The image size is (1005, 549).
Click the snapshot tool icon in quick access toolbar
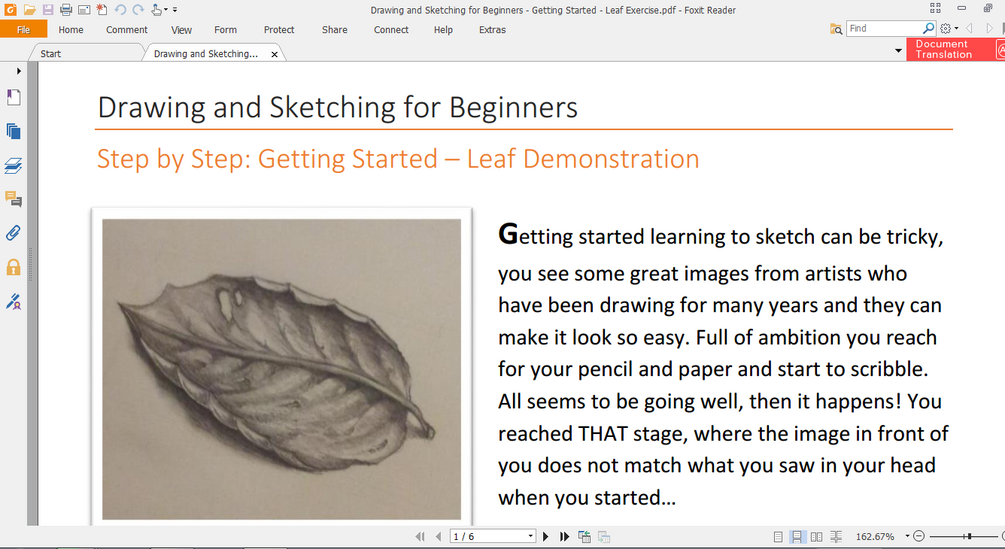[x=84, y=10]
